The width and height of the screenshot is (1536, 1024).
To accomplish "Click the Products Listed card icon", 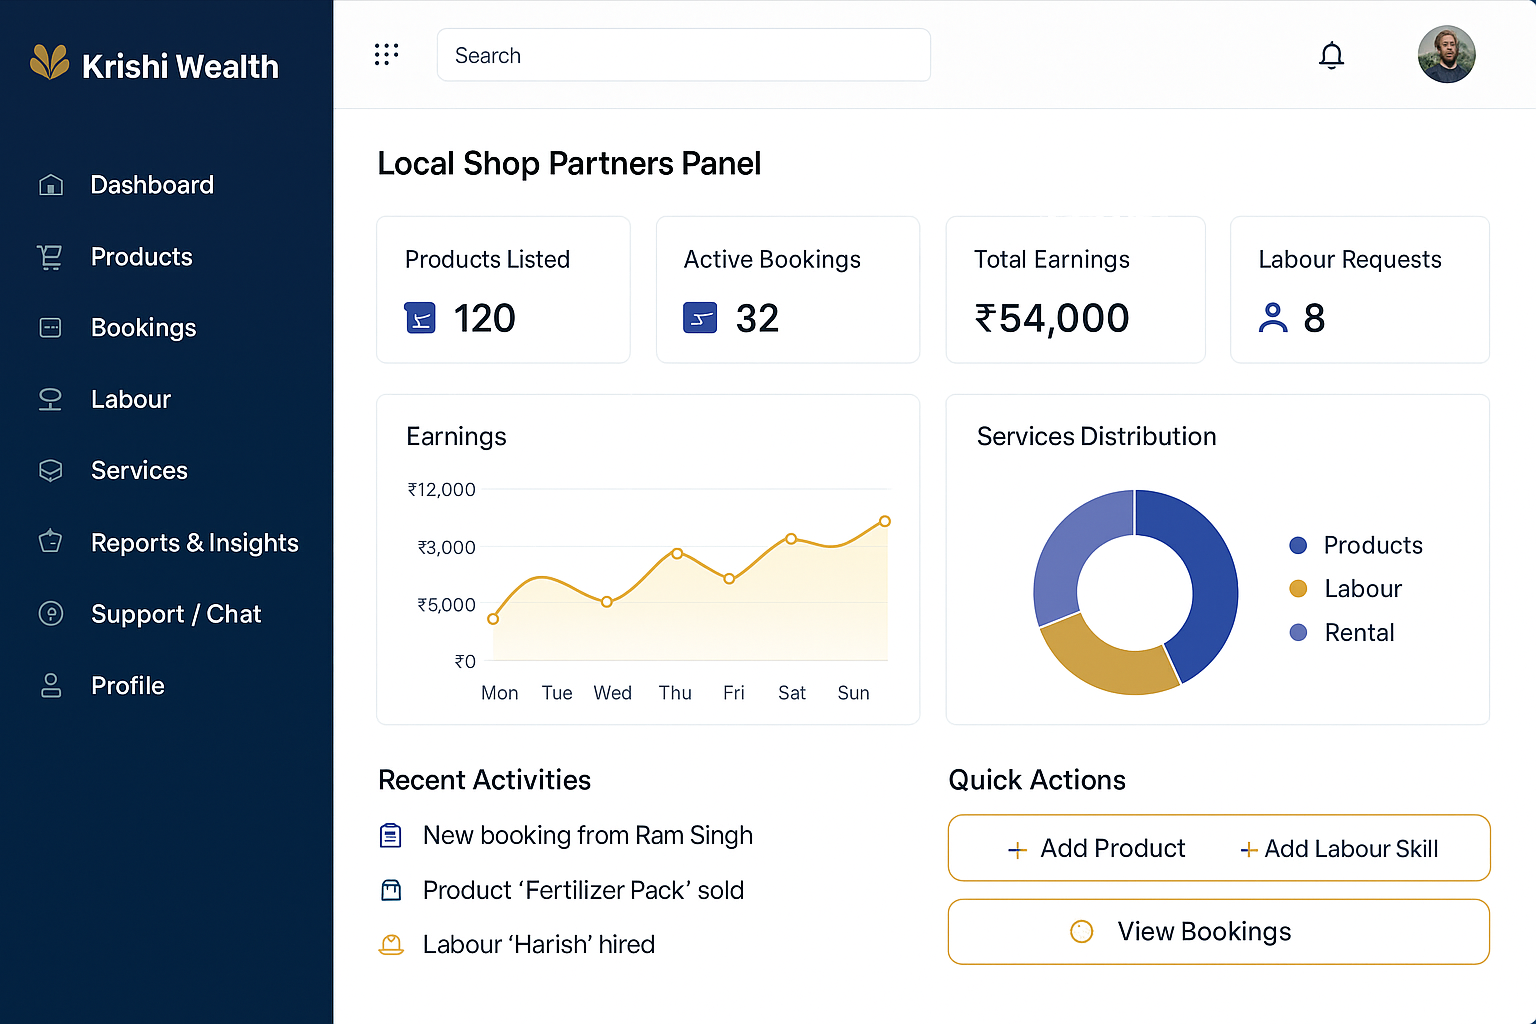I will tap(420, 318).
